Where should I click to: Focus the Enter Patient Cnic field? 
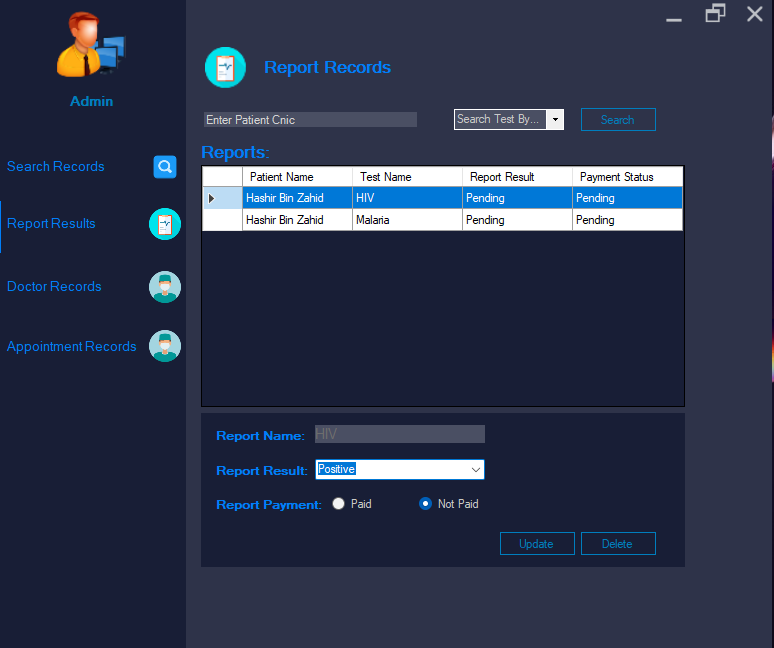pyautogui.click(x=310, y=119)
